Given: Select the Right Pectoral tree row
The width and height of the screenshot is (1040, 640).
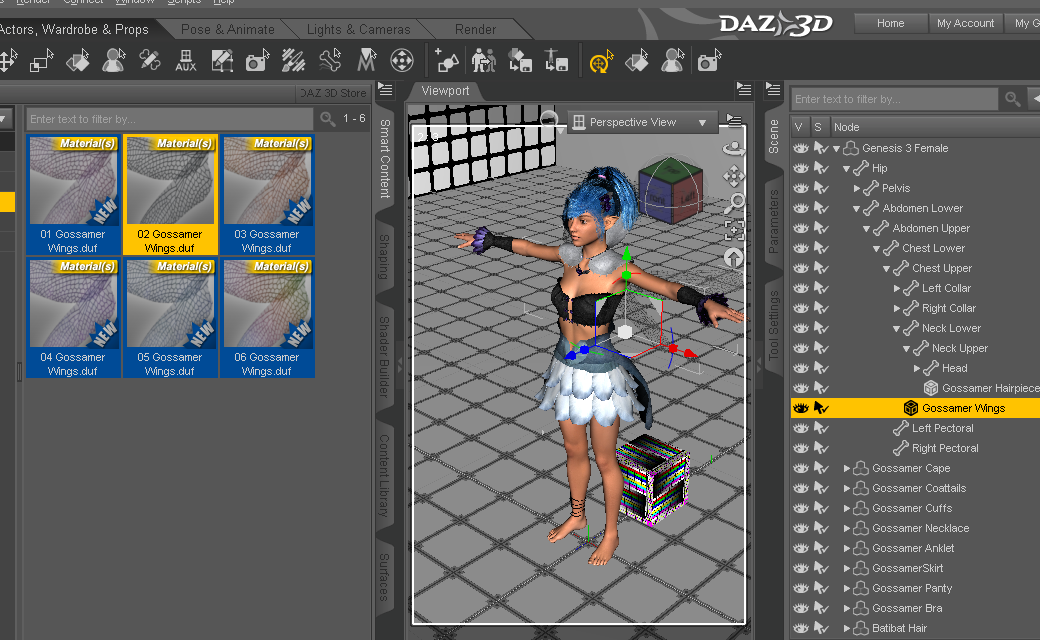Looking at the screenshot, I should tap(915, 448).
